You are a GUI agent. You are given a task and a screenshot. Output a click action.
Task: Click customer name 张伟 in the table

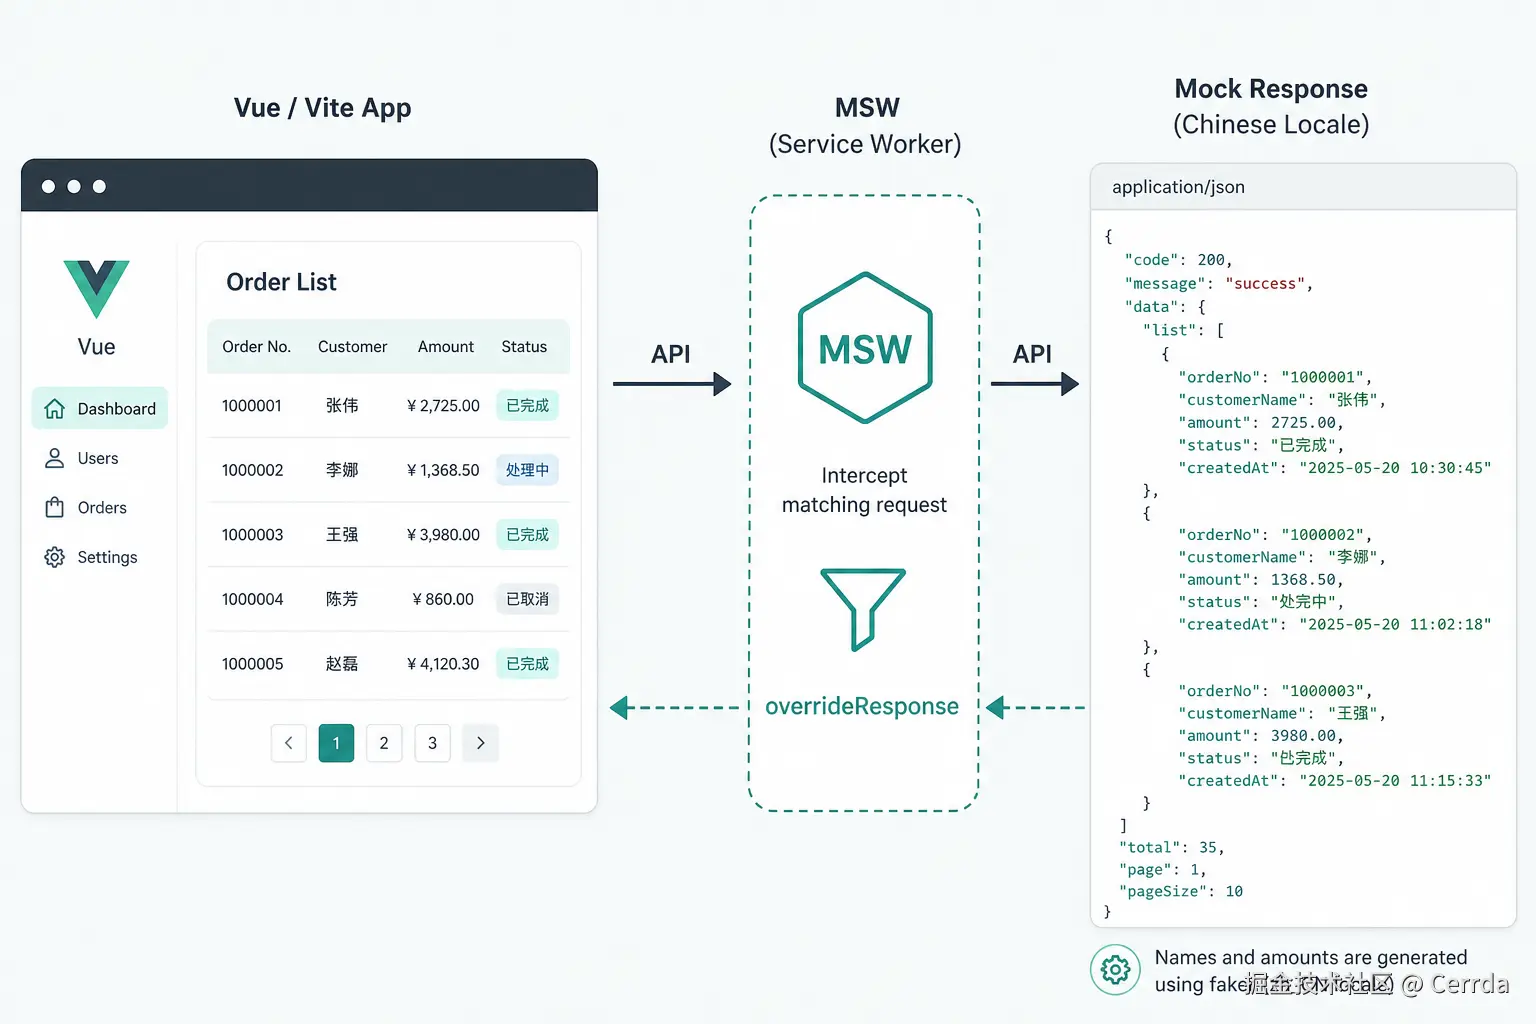pos(342,406)
